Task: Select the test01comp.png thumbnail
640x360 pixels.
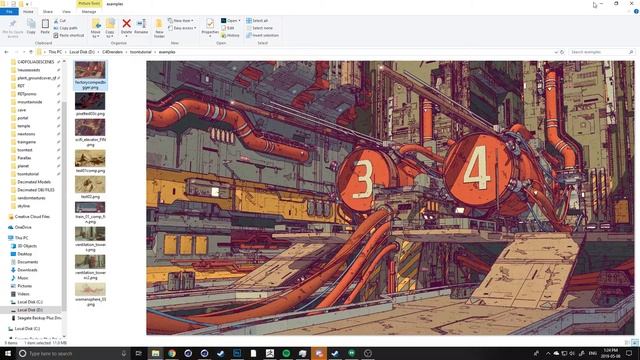Action: point(90,161)
